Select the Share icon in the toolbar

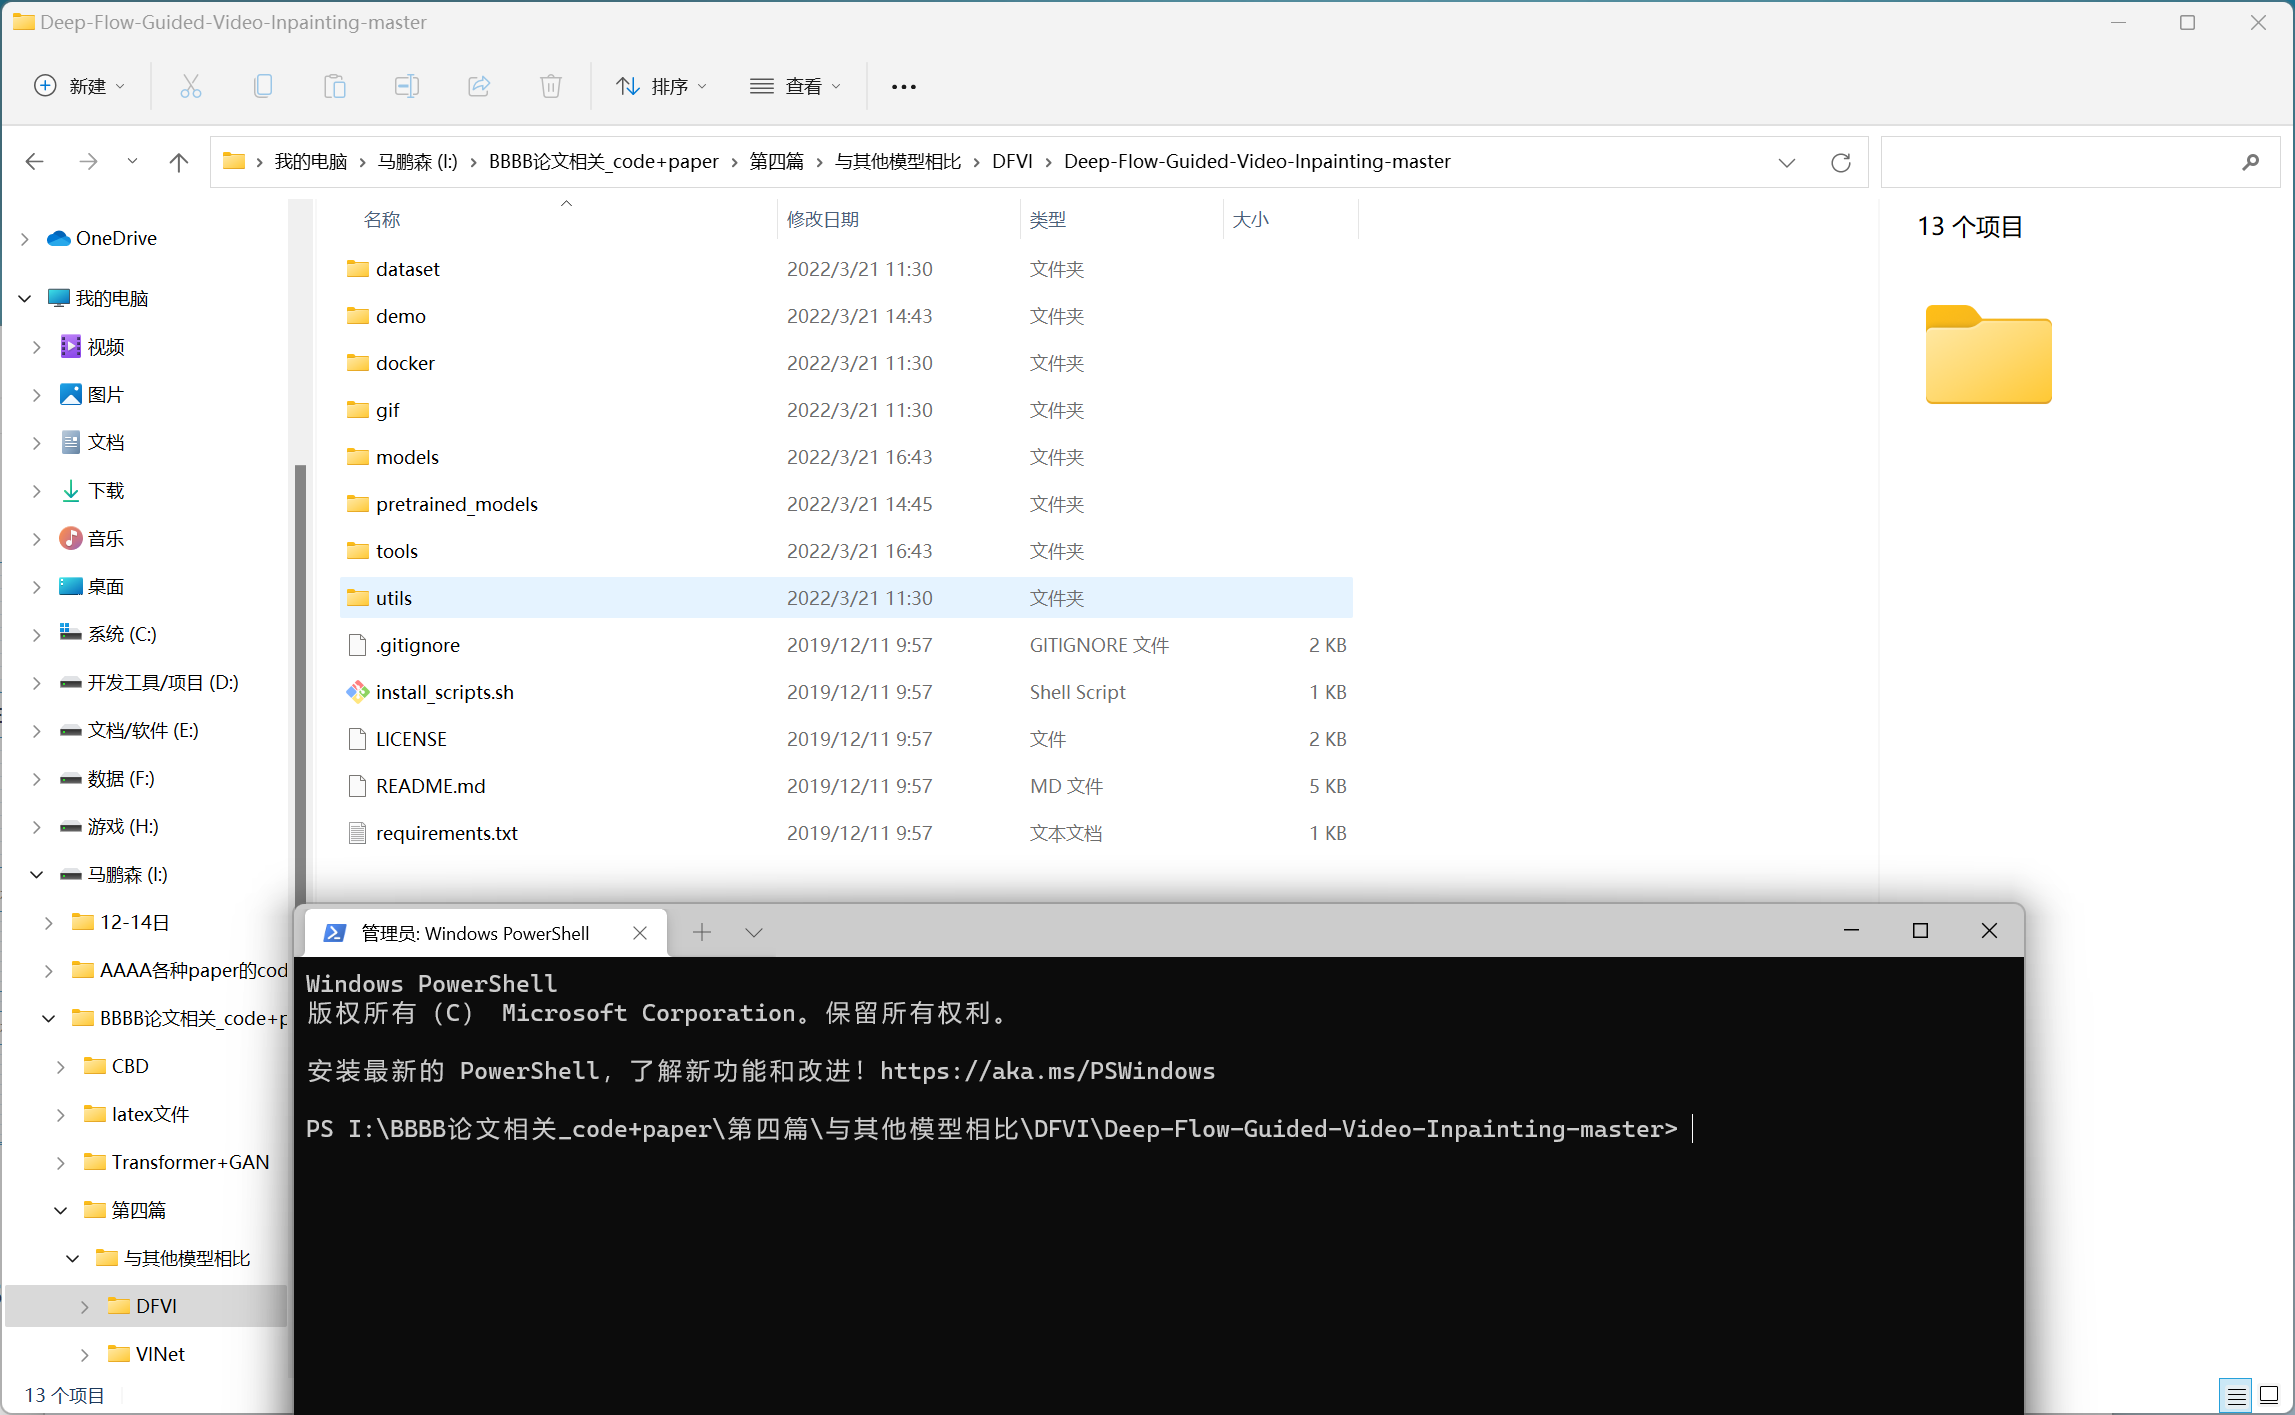click(479, 86)
